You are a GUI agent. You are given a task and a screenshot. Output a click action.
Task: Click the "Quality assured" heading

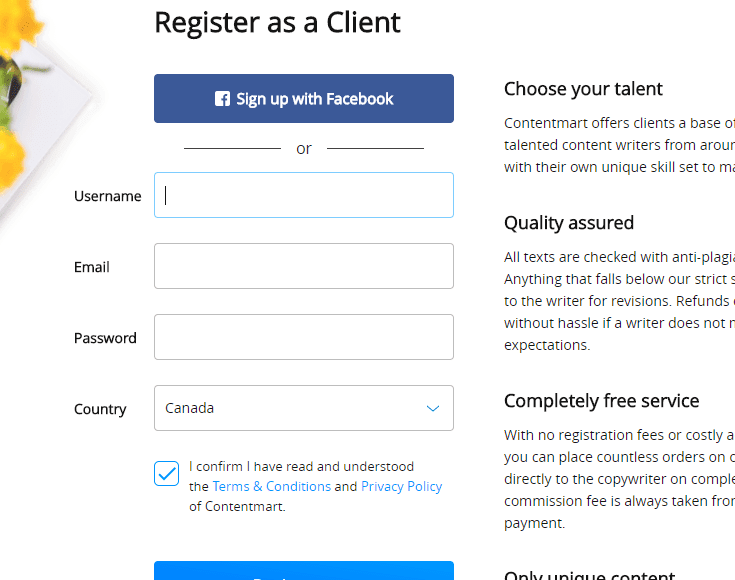569,222
